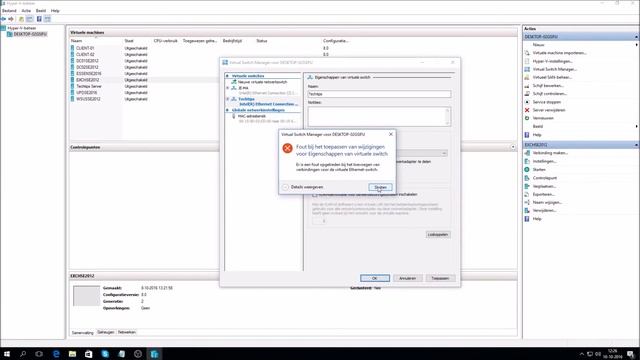
Task: Collapse the EXCHSE2012 actions section
Action: pyautogui.click(x=637, y=145)
